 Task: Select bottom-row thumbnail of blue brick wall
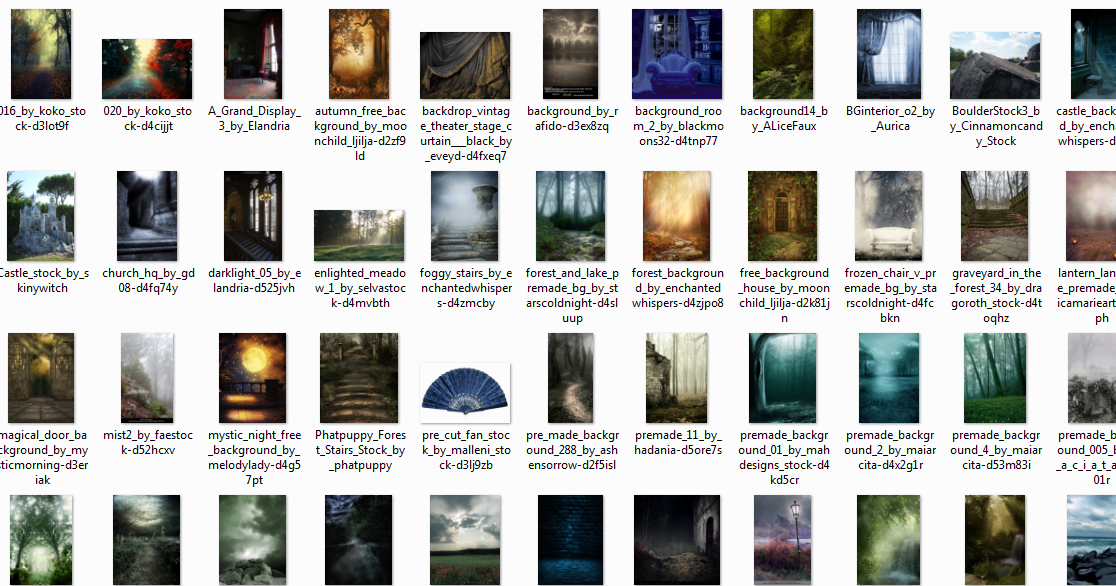[570, 540]
